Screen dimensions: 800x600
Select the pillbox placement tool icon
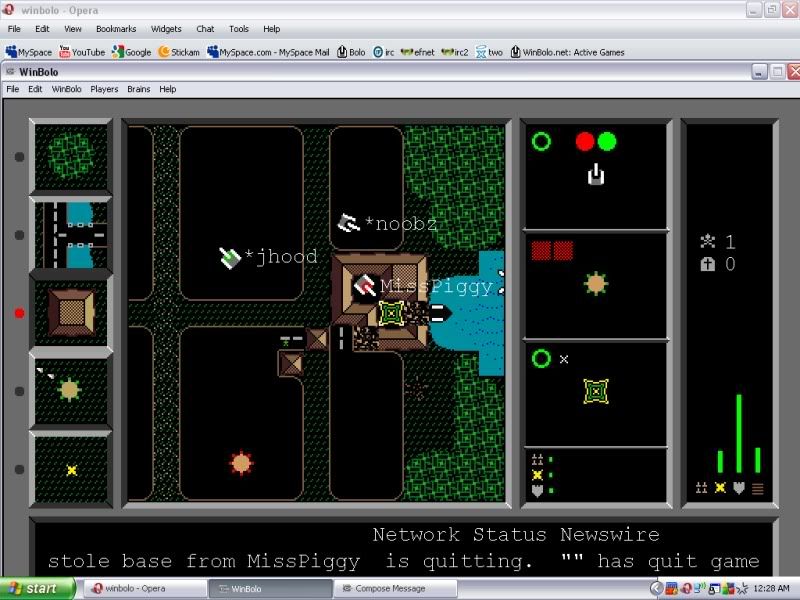coord(70,389)
